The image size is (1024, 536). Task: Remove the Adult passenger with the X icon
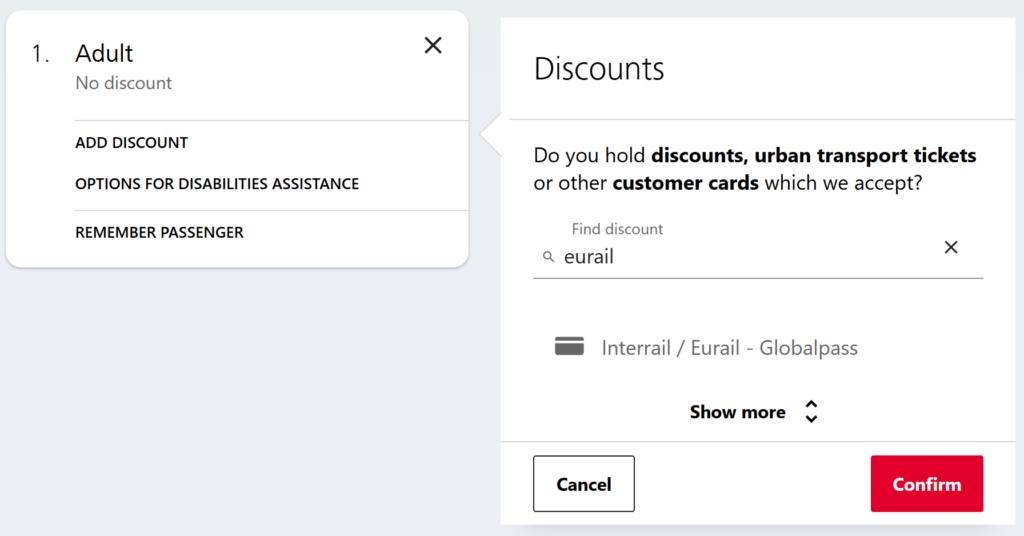pos(433,46)
